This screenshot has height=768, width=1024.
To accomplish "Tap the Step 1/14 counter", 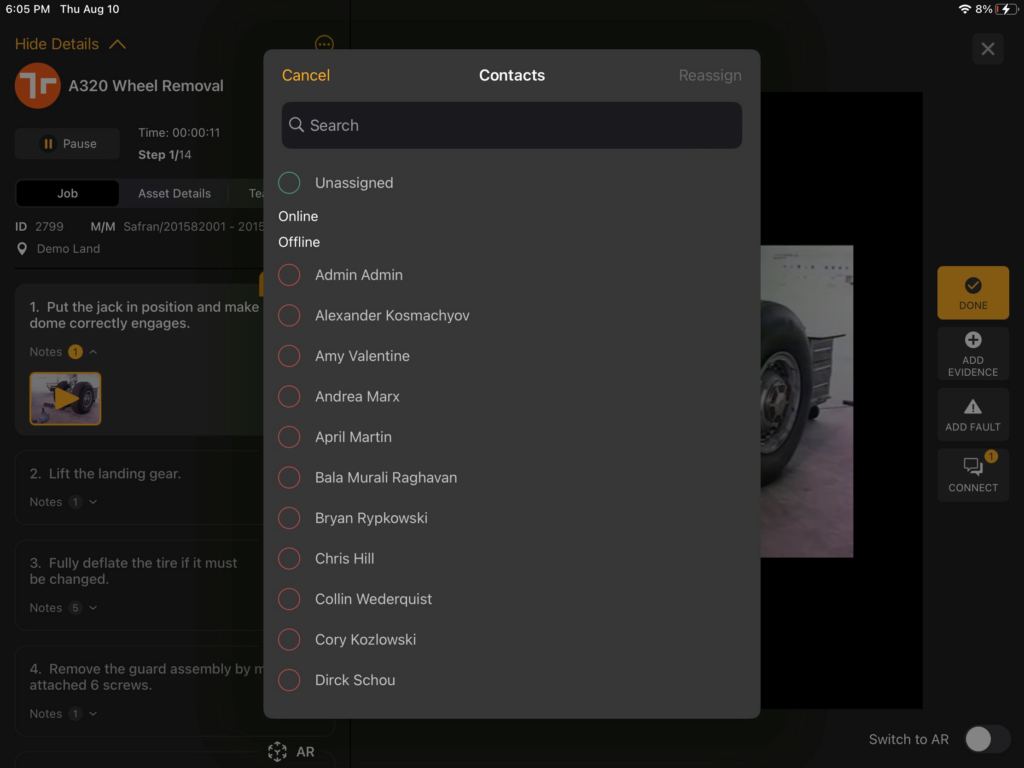I will pyautogui.click(x=165, y=155).
